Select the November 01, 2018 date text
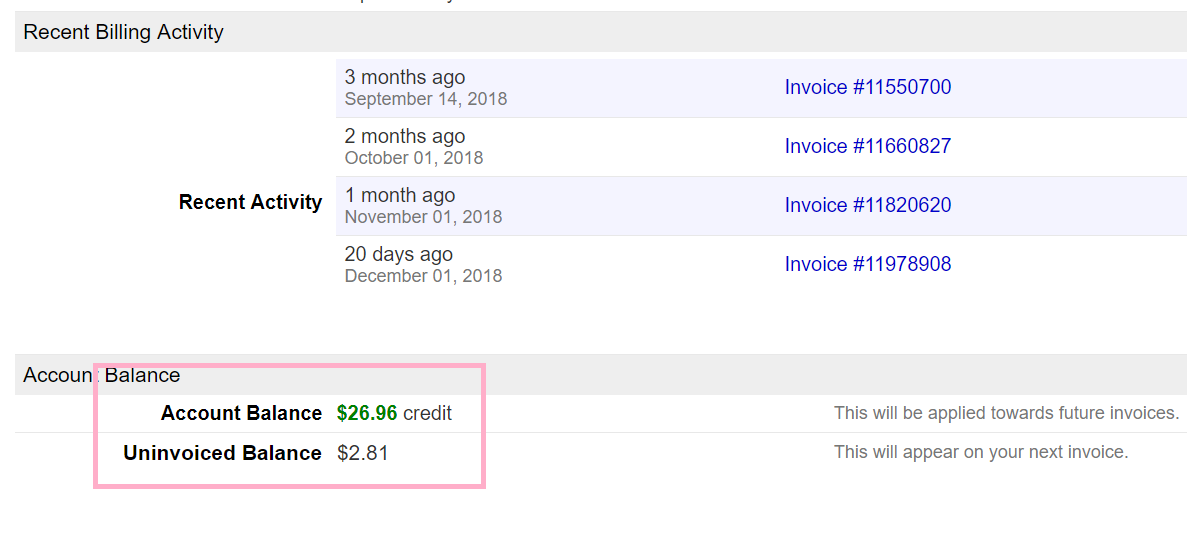1187x552 pixels. [423, 217]
